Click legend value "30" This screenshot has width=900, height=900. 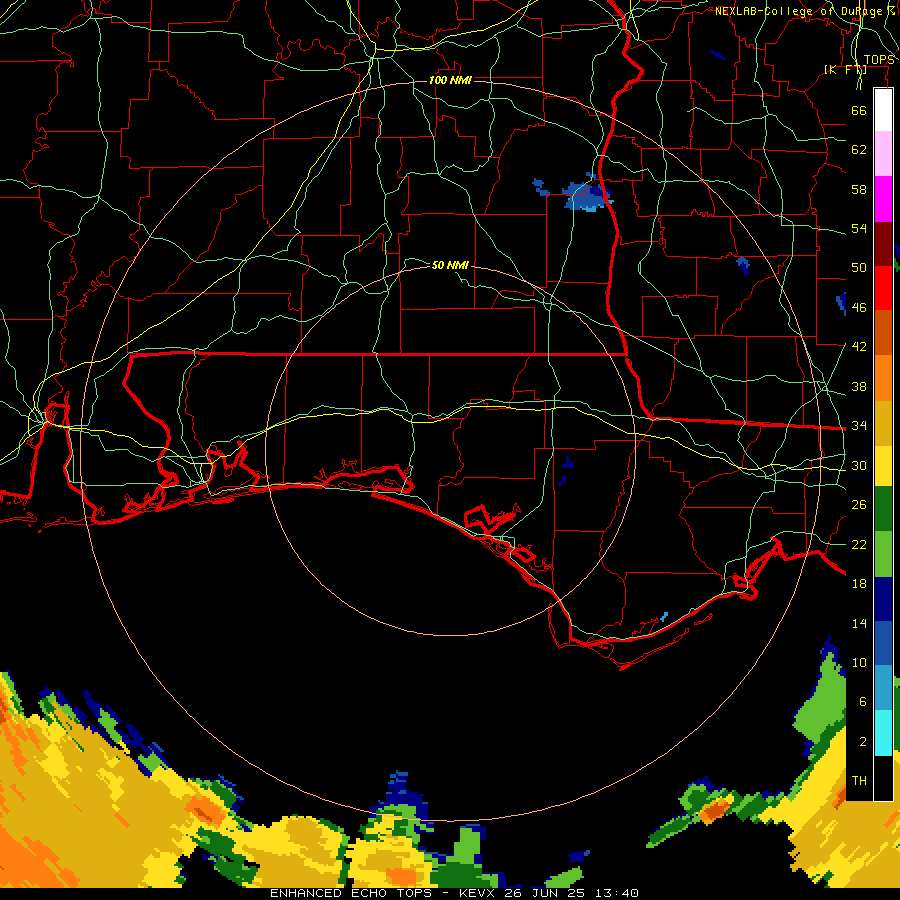click(x=859, y=465)
